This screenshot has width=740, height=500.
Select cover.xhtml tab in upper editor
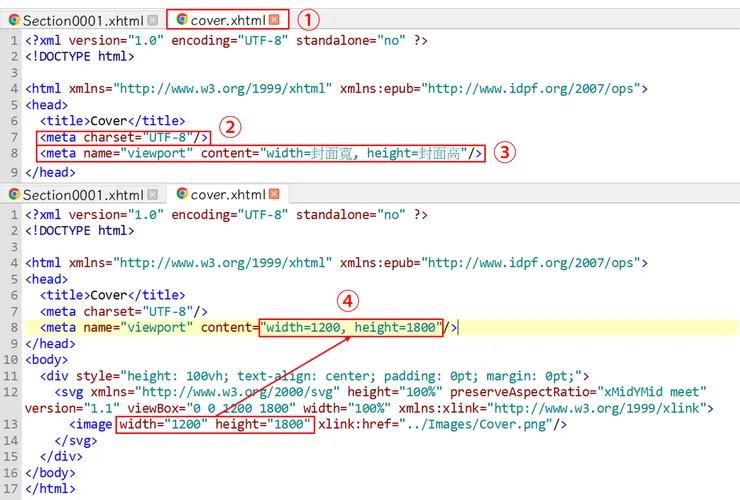[x=227, y=20]
